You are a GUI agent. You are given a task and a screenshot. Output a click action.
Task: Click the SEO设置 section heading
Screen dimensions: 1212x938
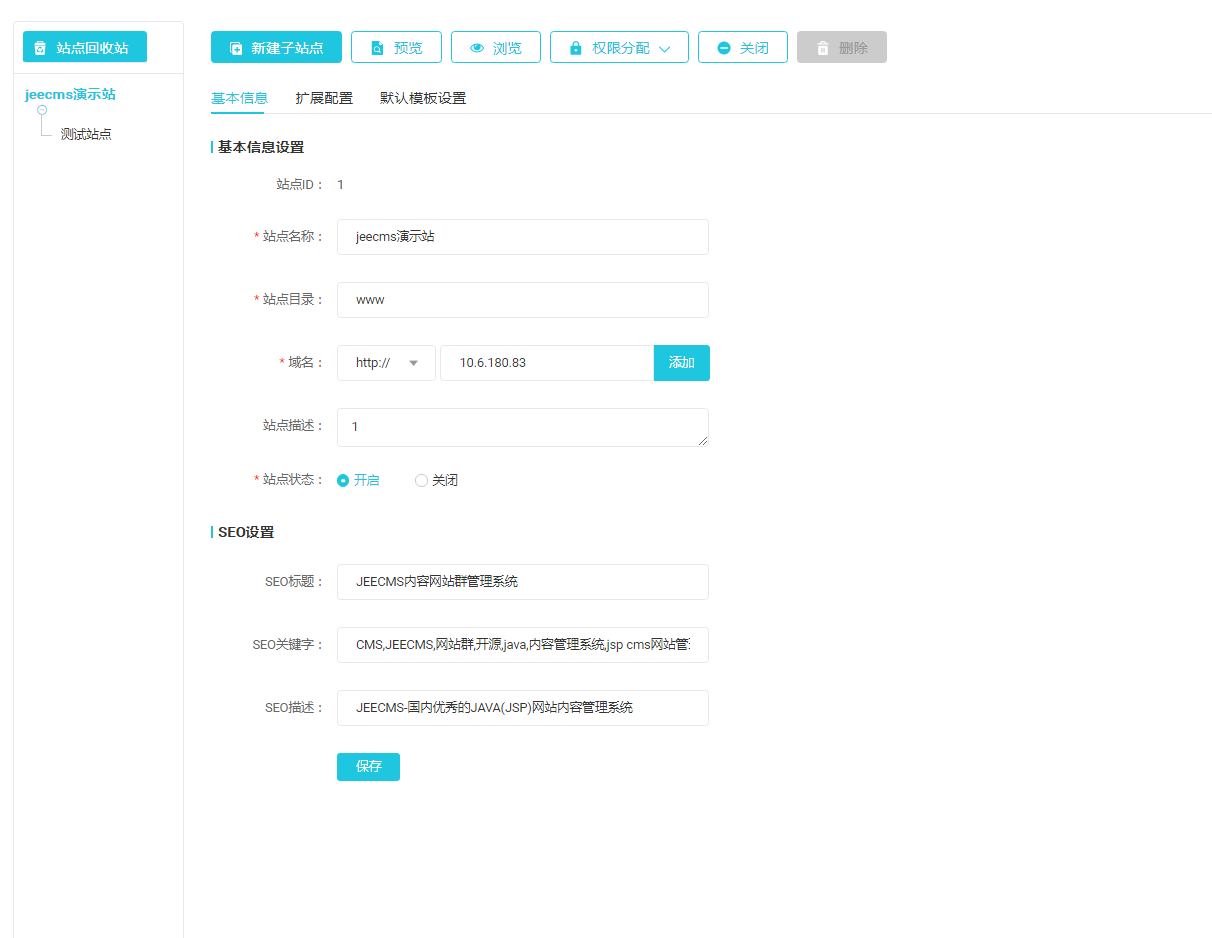click(246, 532)
